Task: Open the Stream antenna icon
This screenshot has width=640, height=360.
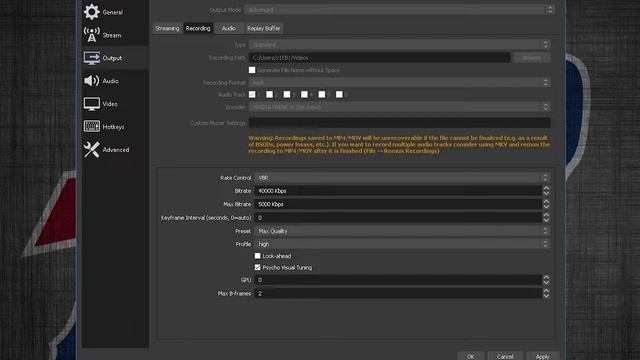Action: [91, 35]
